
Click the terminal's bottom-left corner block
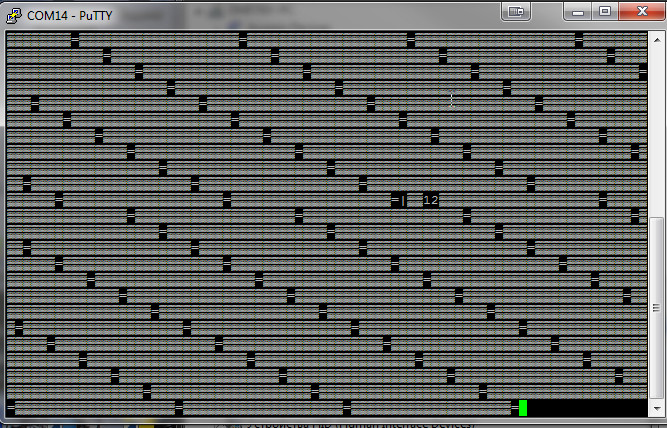coord(11,407)
